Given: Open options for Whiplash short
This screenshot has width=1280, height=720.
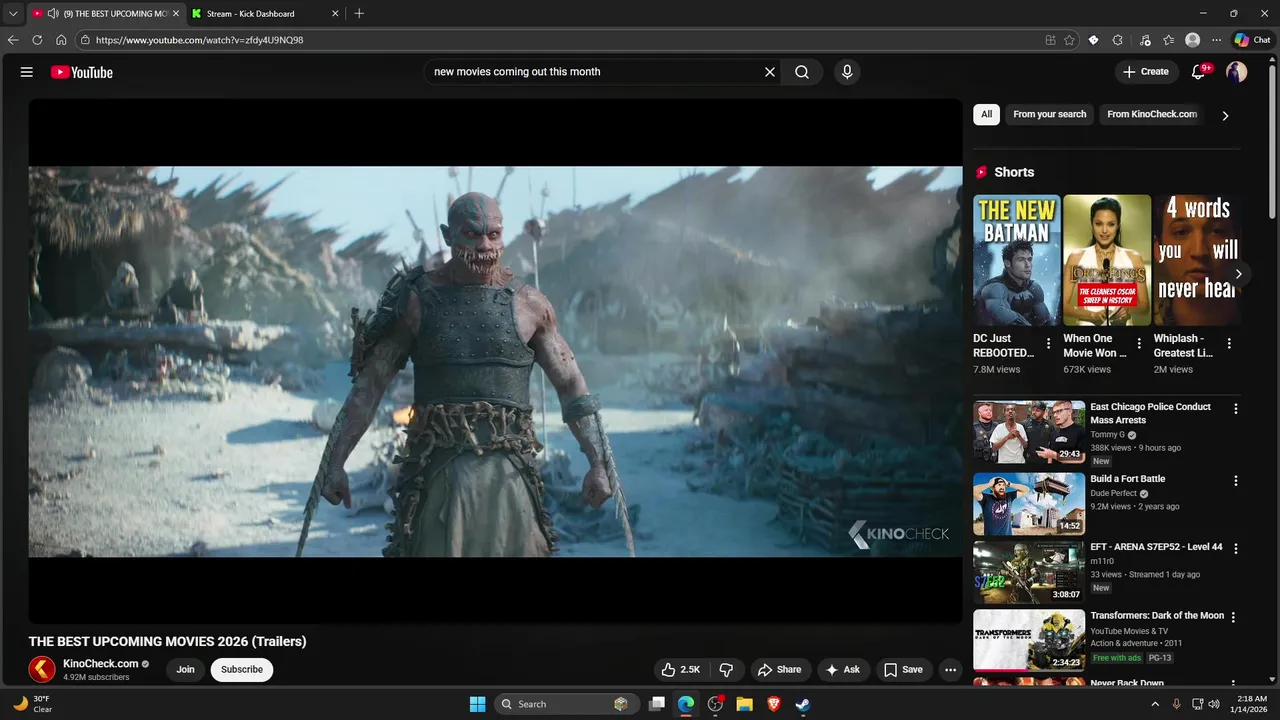Looking at the screenshot, I should 1229,344.
